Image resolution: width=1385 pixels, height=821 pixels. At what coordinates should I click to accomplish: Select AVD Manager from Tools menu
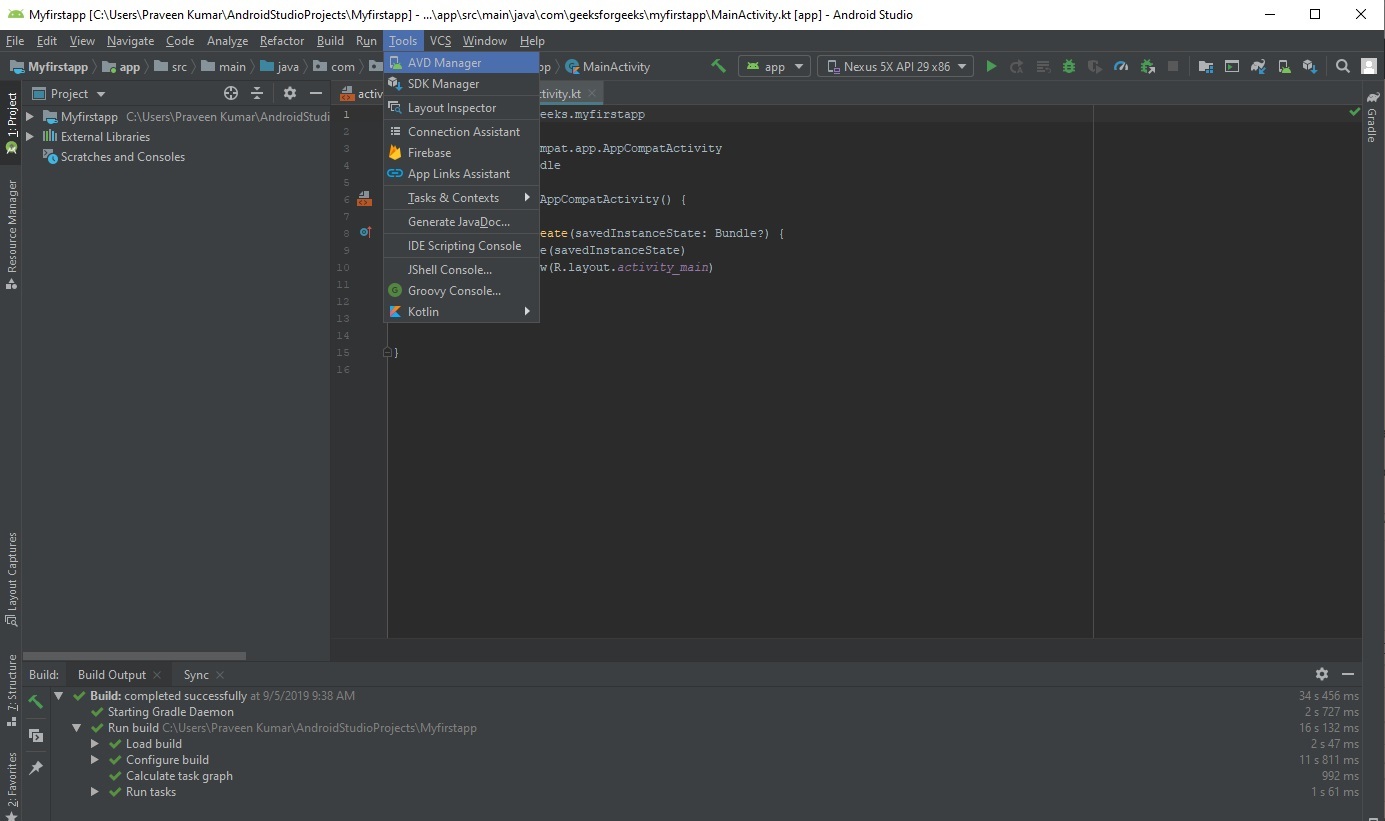click(444, 63)
